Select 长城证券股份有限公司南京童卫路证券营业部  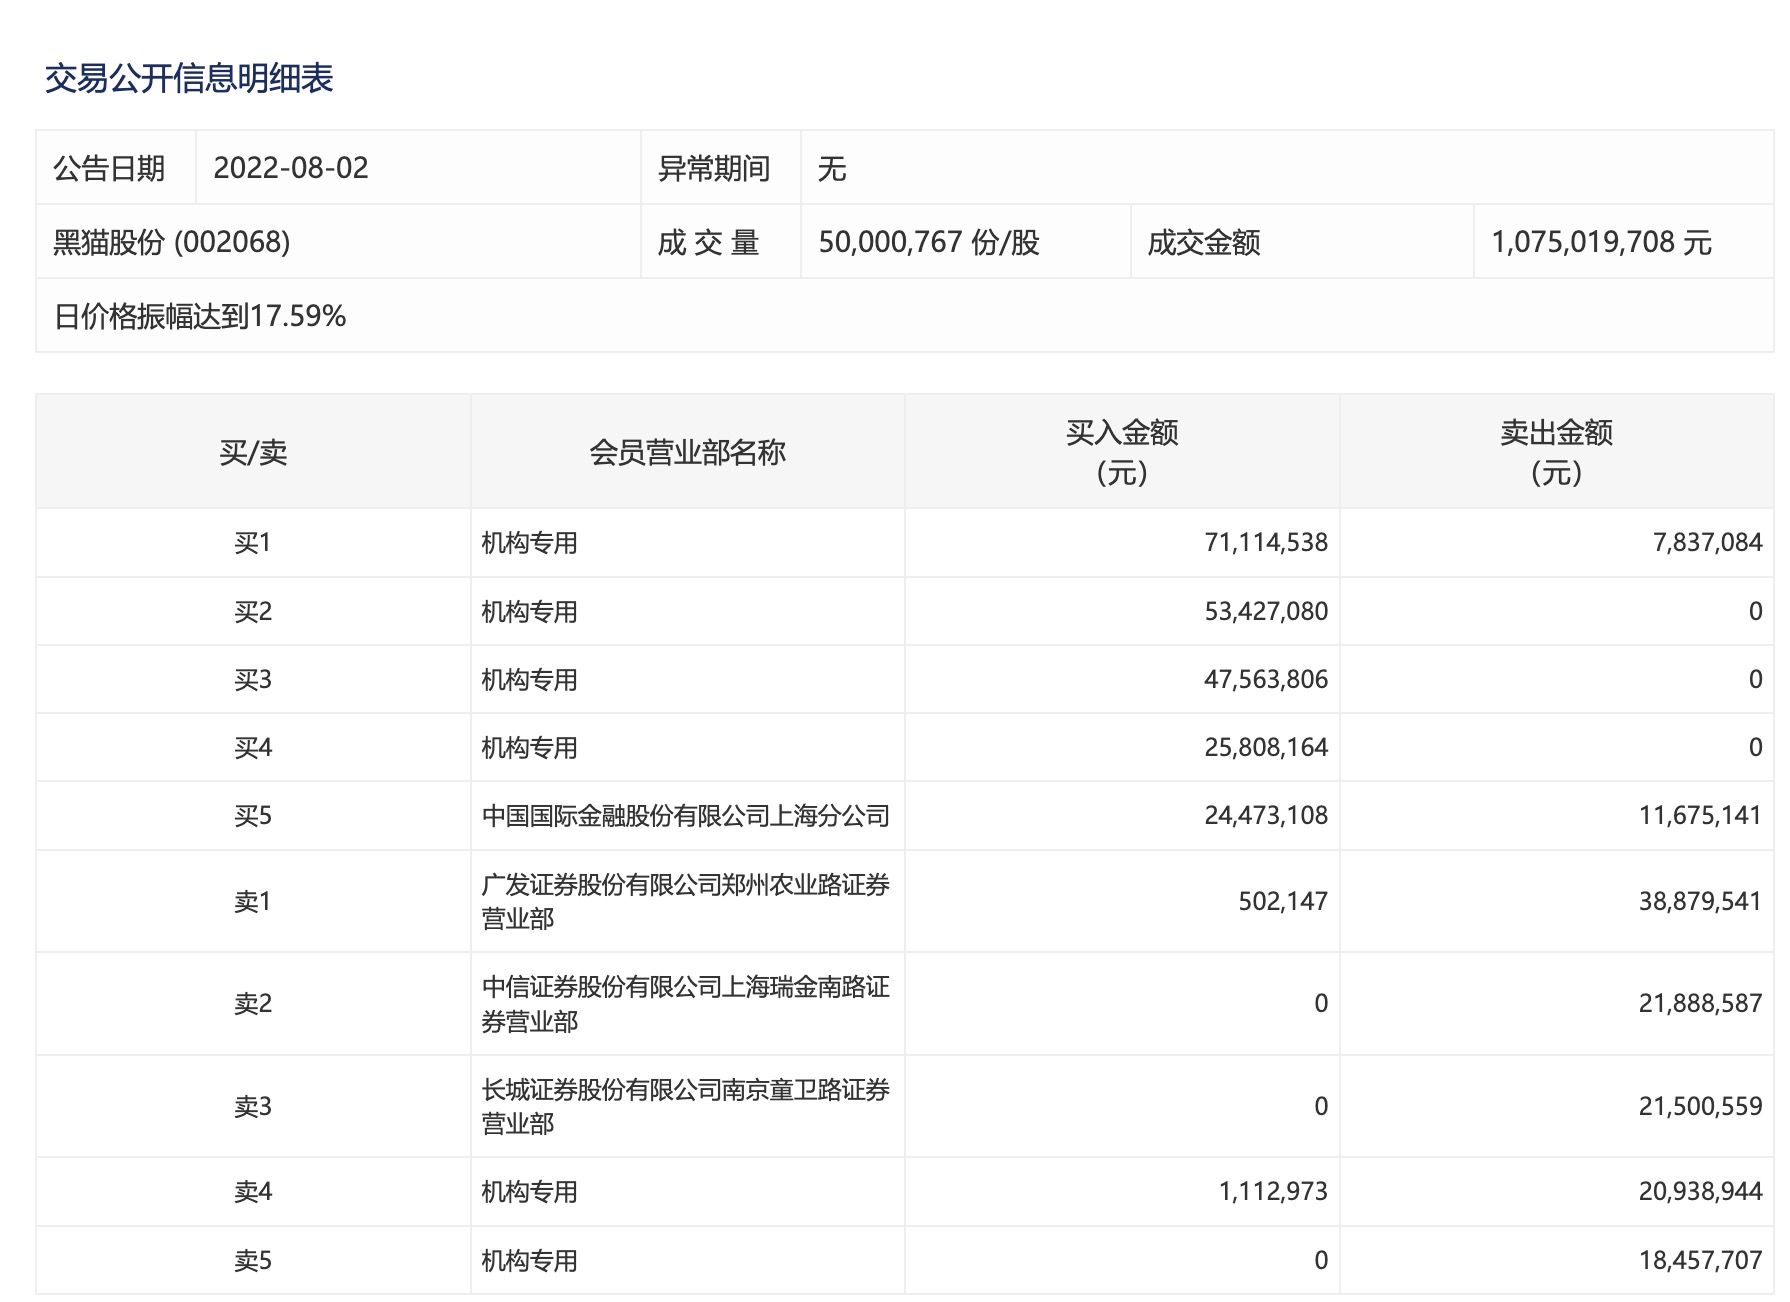click(x=686, y=1106)
